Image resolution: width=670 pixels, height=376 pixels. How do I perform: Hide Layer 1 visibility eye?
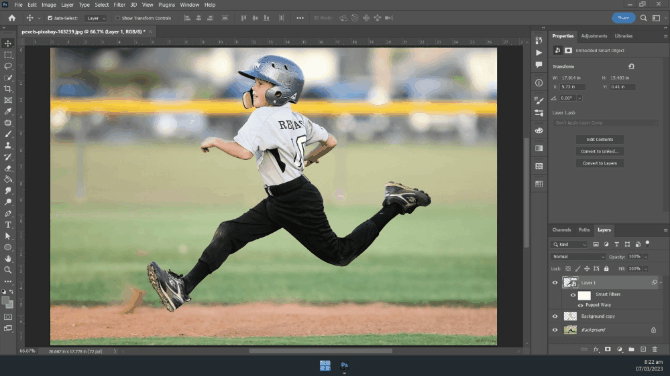click(x=555, y=282)
